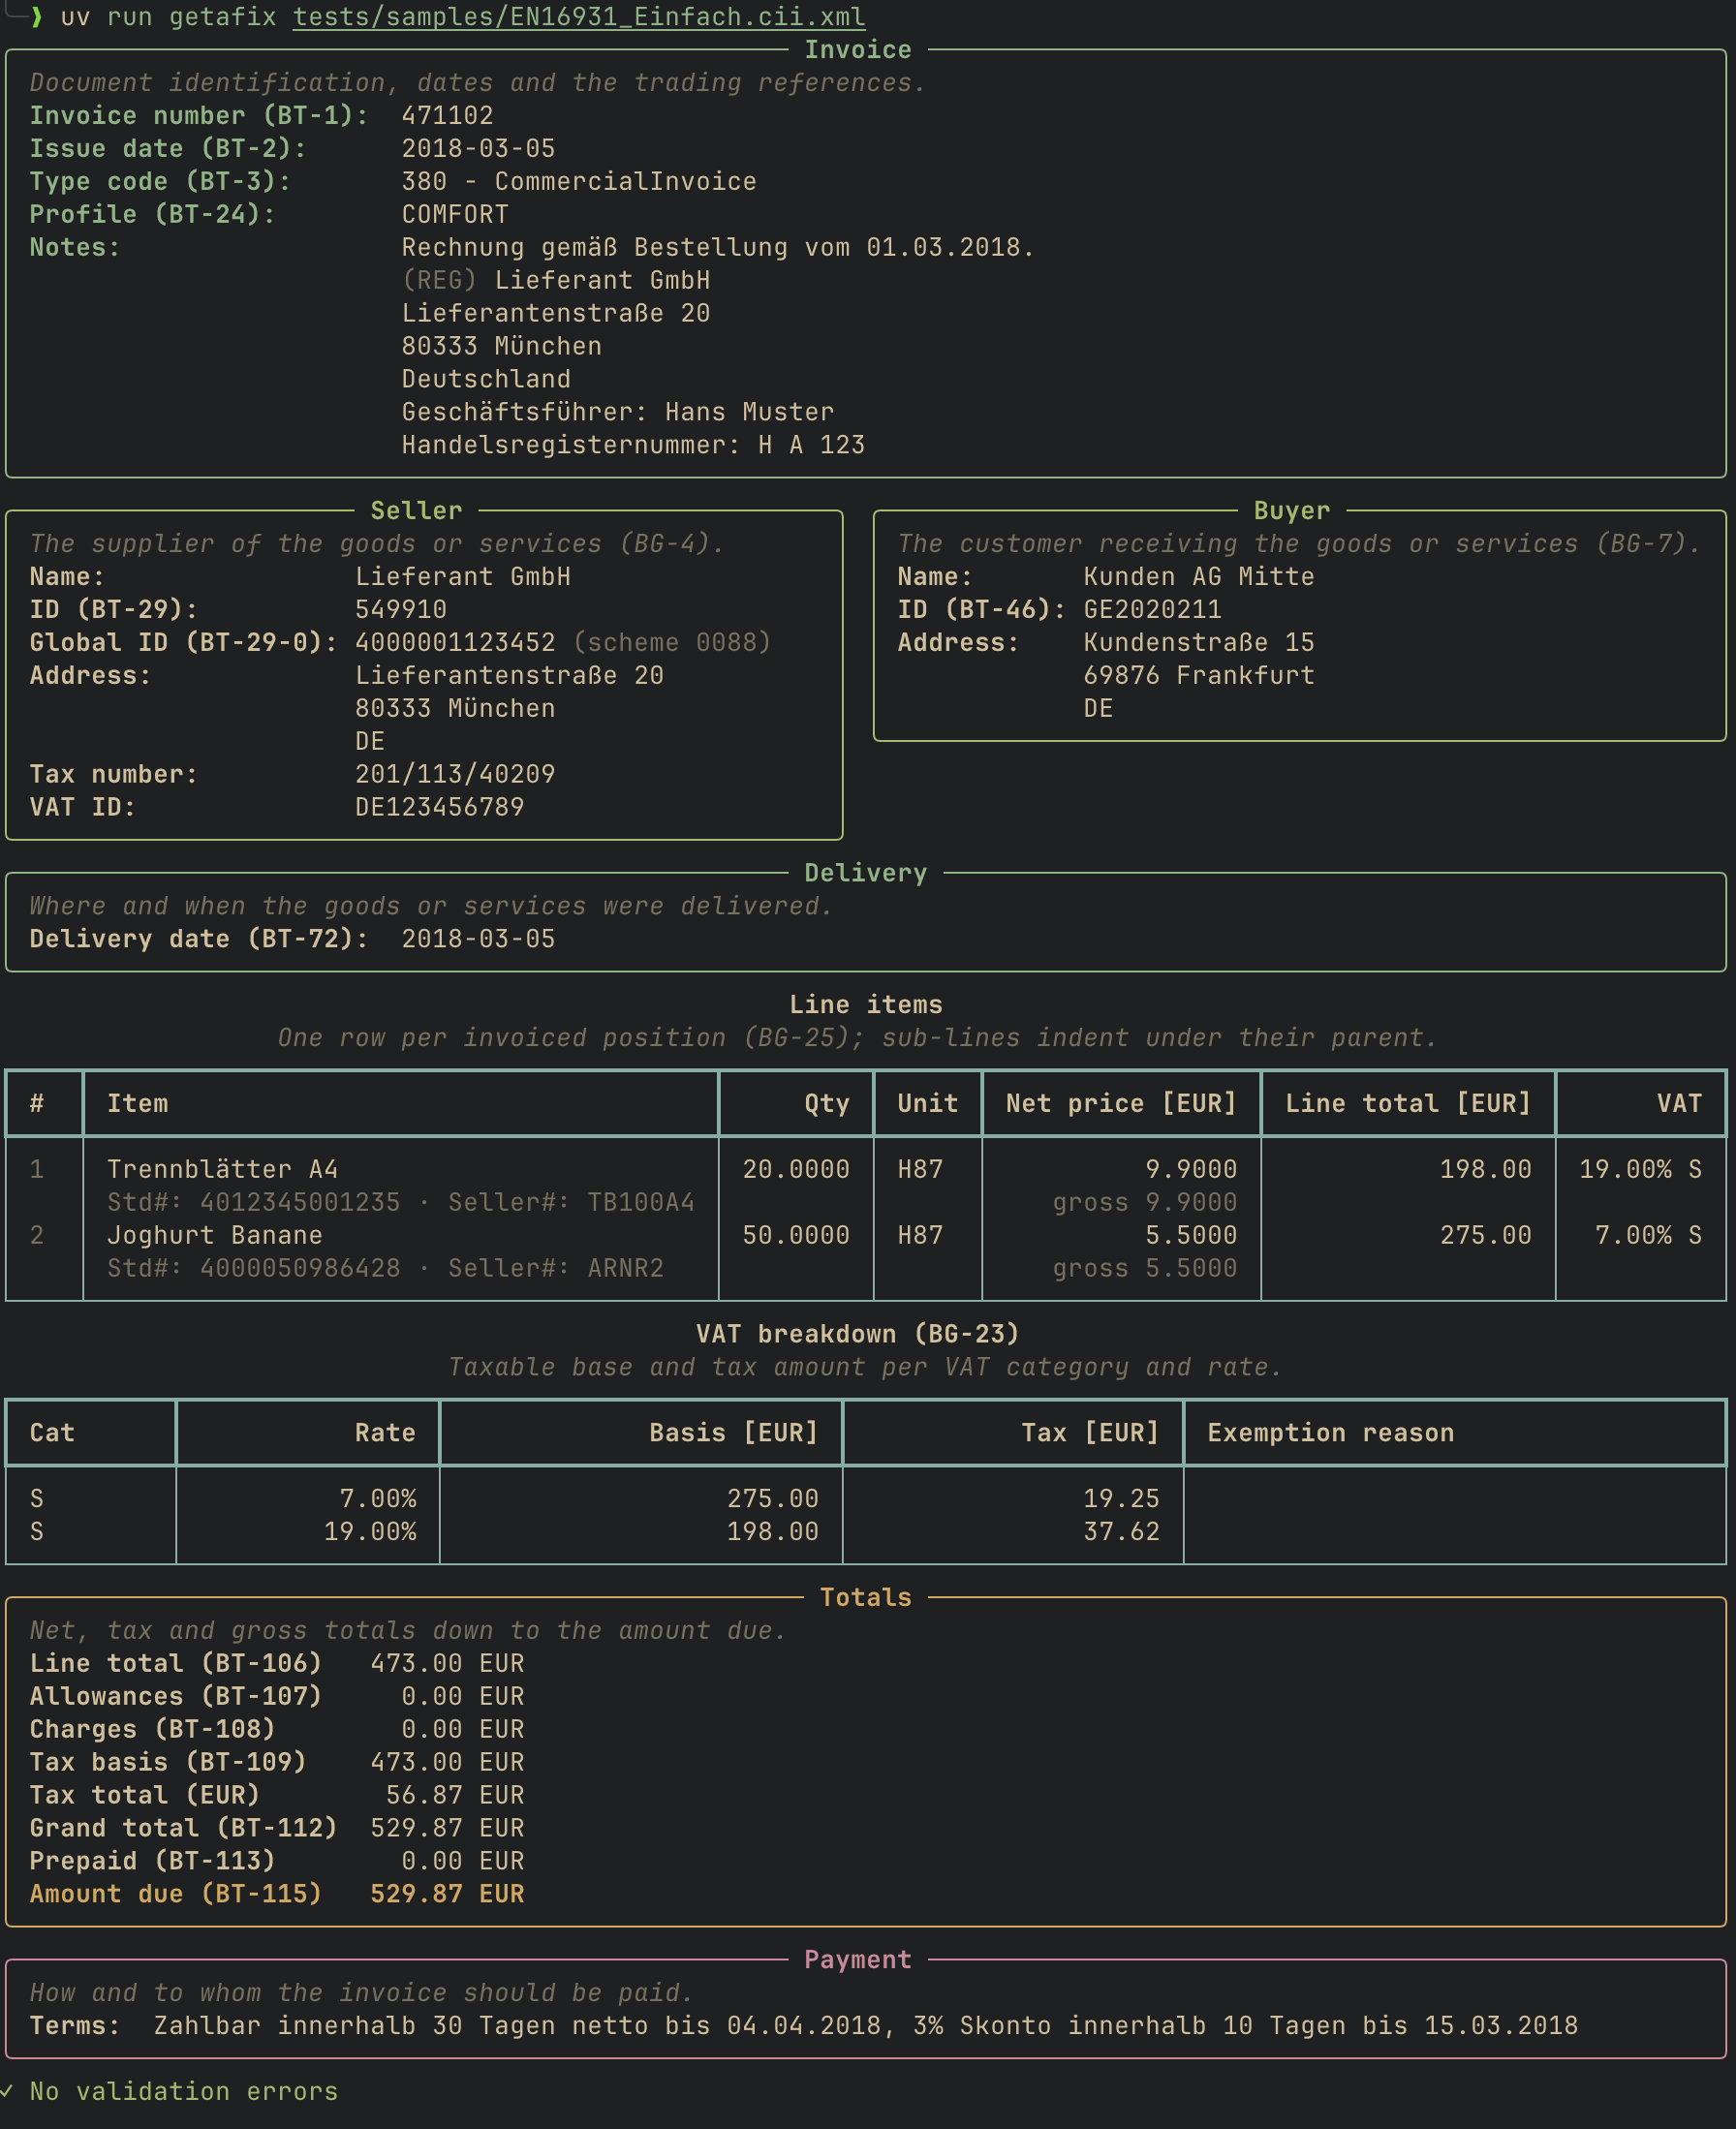Viewport: 1736px width, 2129px height.
Task: Select the item 'Trennblätter A4'
Action: 223,1169
